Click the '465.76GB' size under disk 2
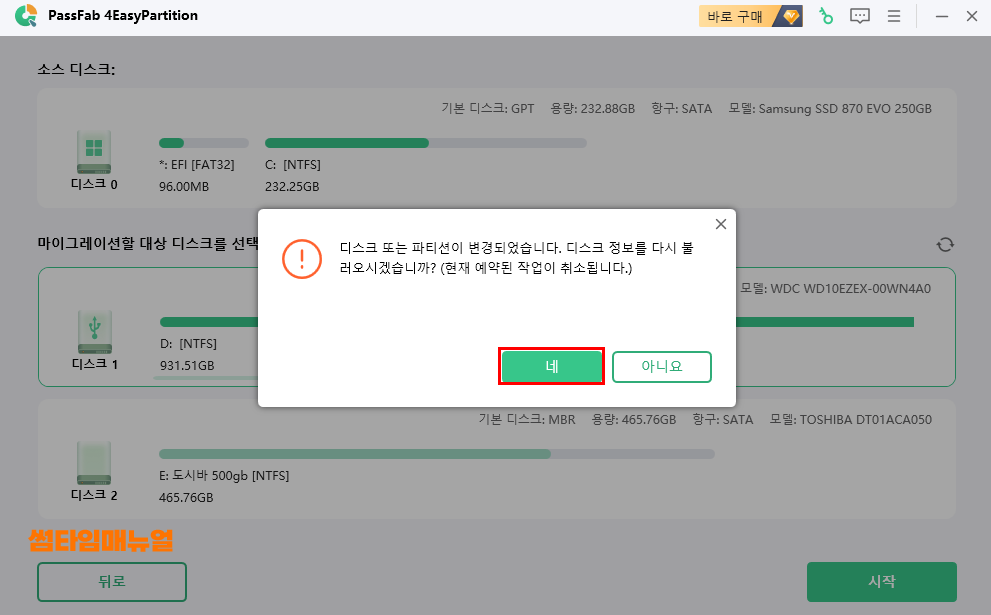 [x=186, y=498]
